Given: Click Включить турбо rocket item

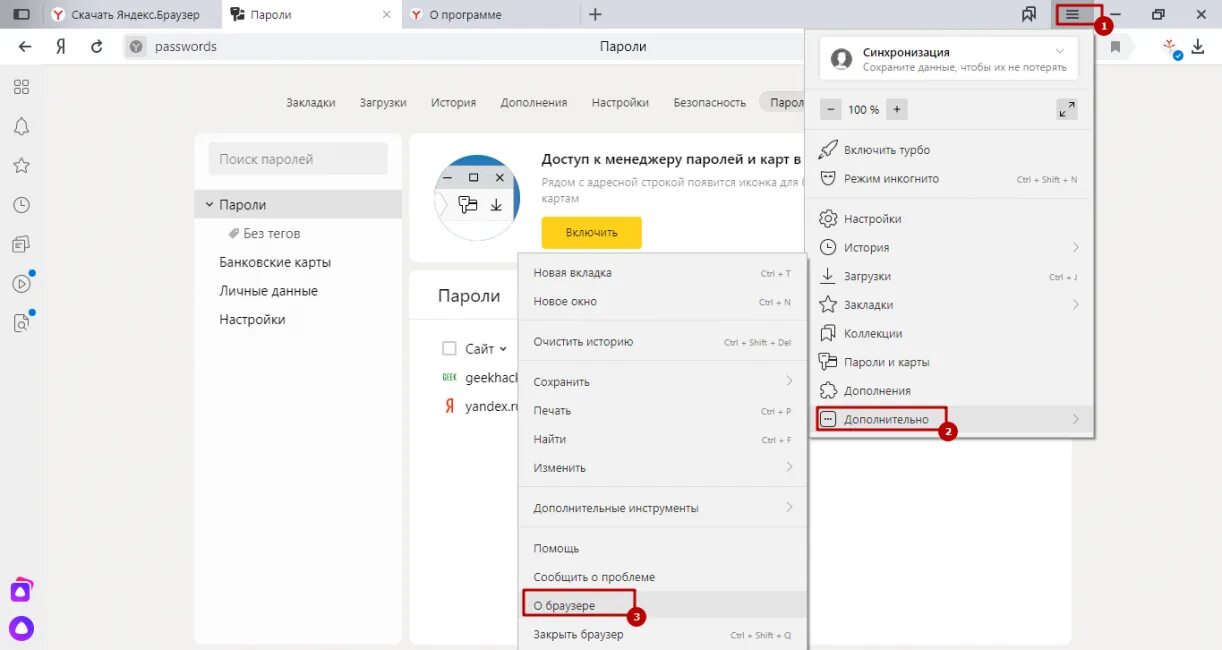Looking at the screenshot, I should [950, 149].
